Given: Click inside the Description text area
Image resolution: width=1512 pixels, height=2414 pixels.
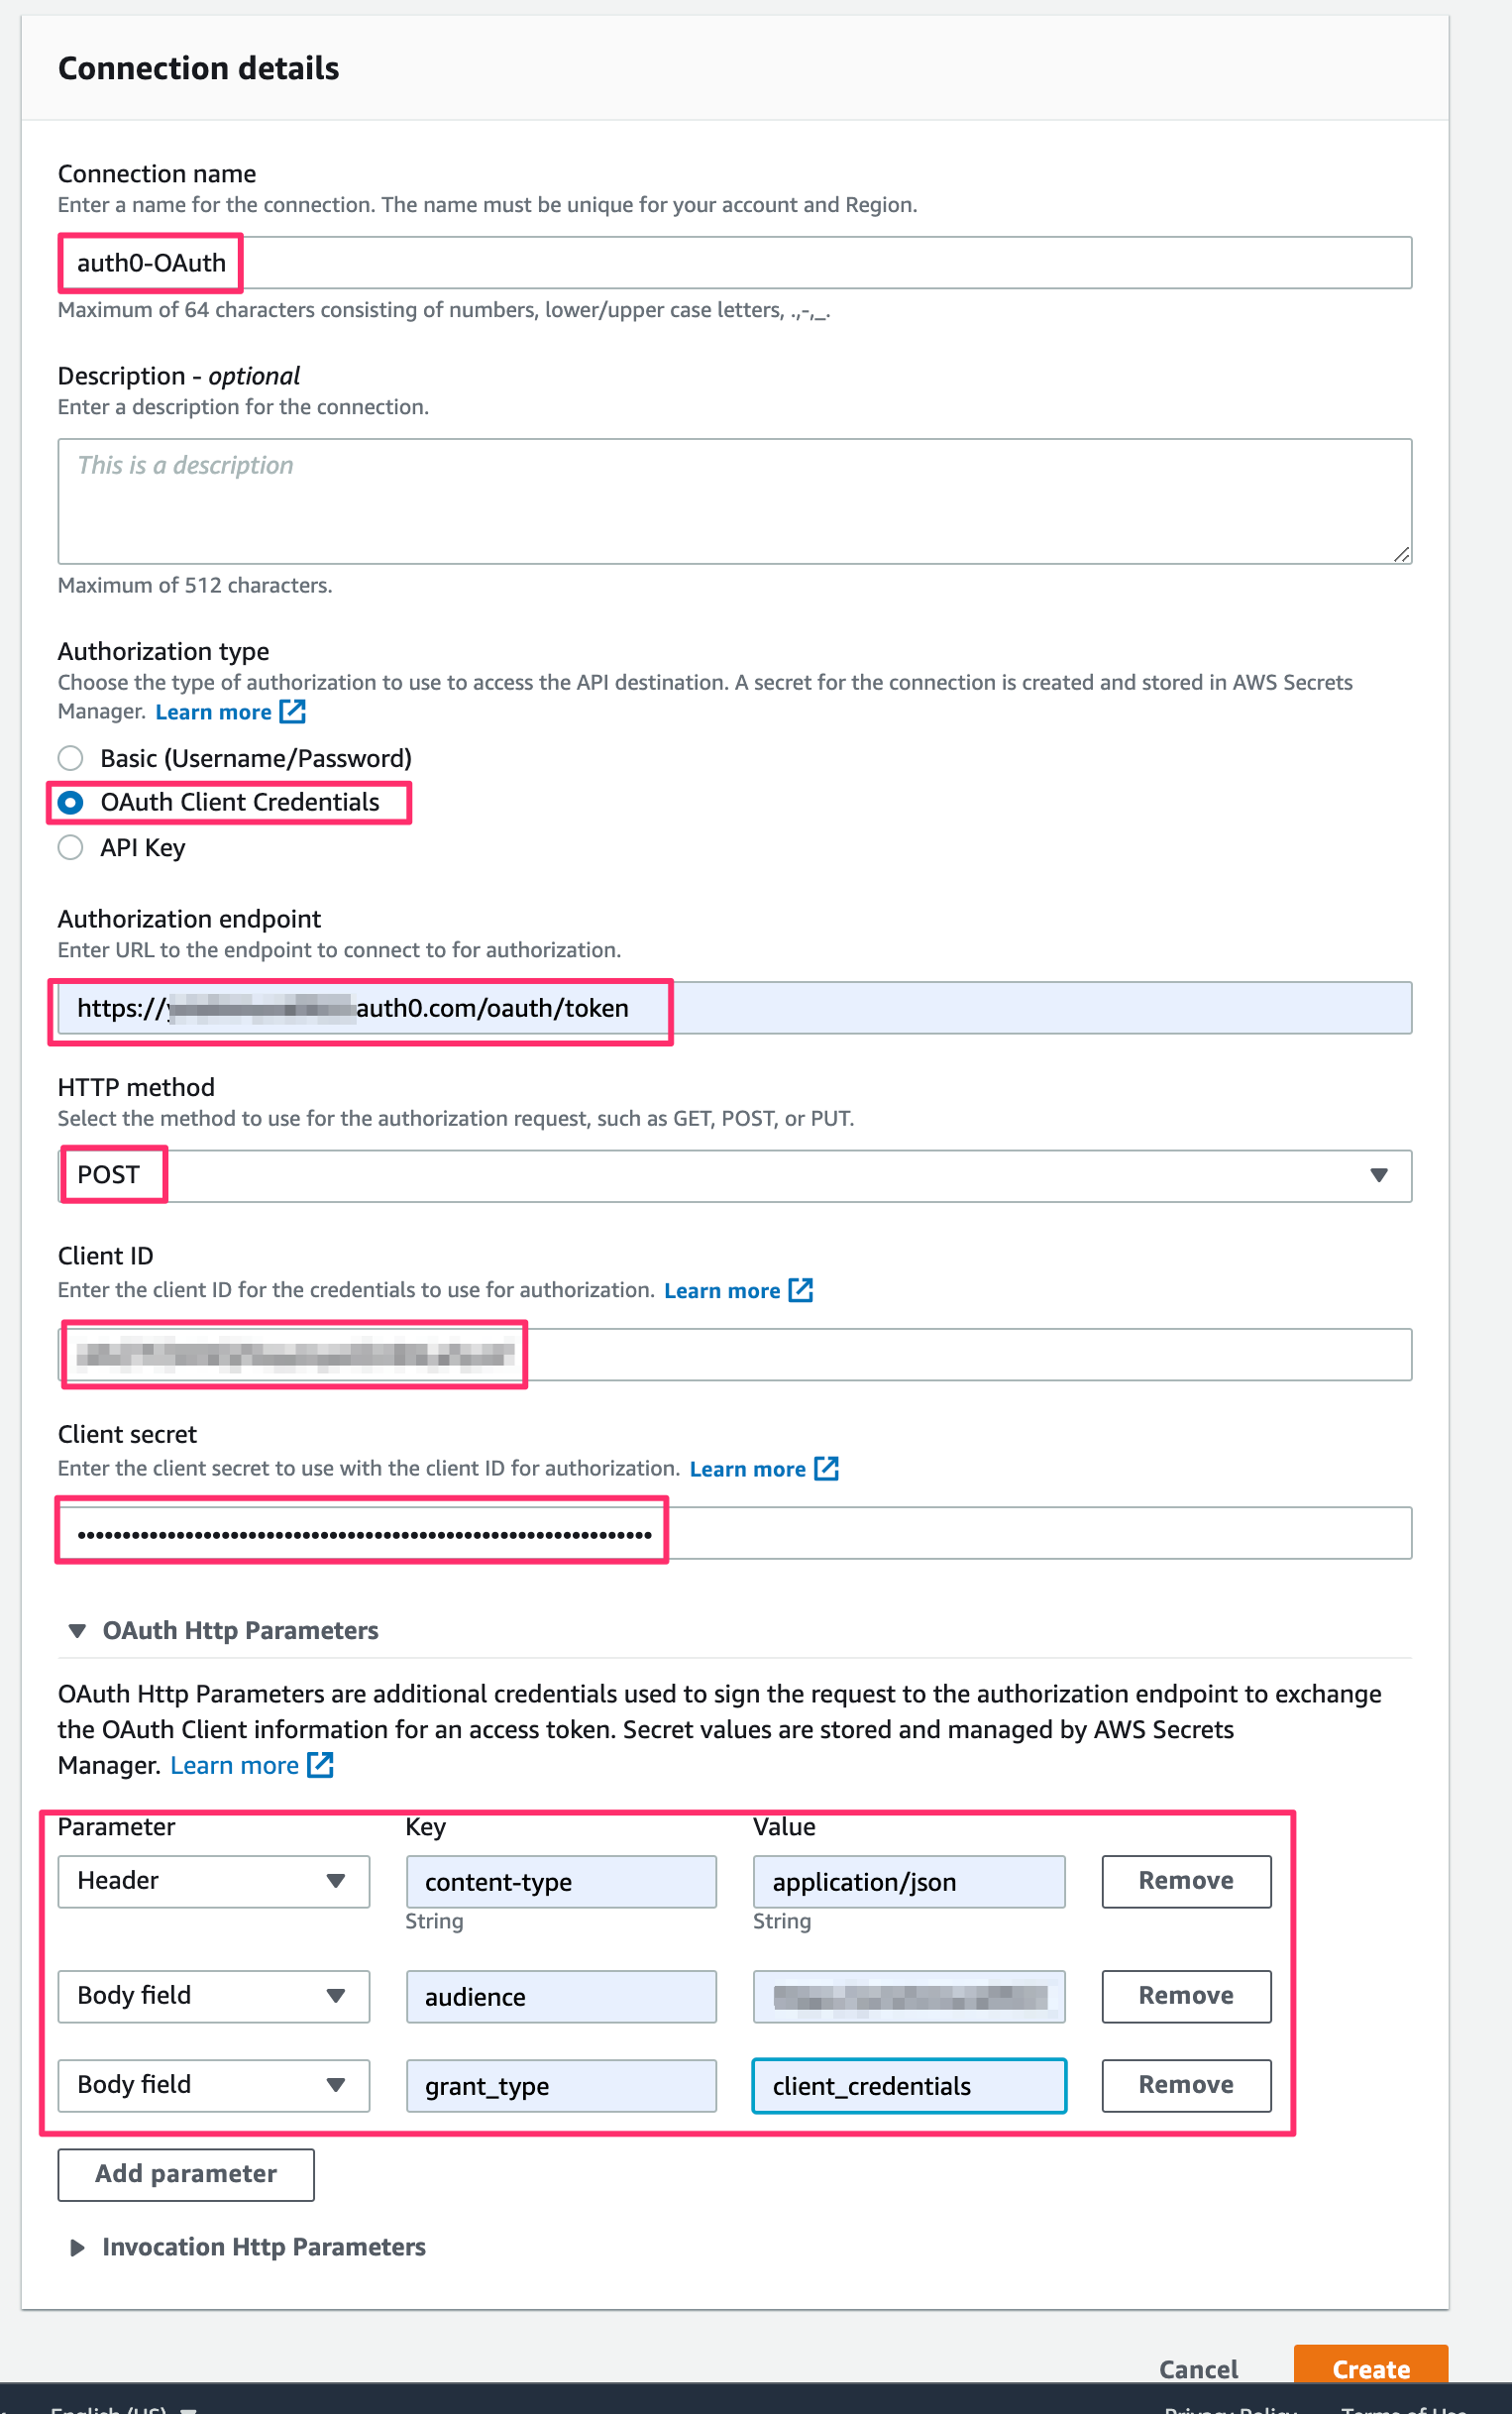Looking at the screenshot, I should click(735, 500).
